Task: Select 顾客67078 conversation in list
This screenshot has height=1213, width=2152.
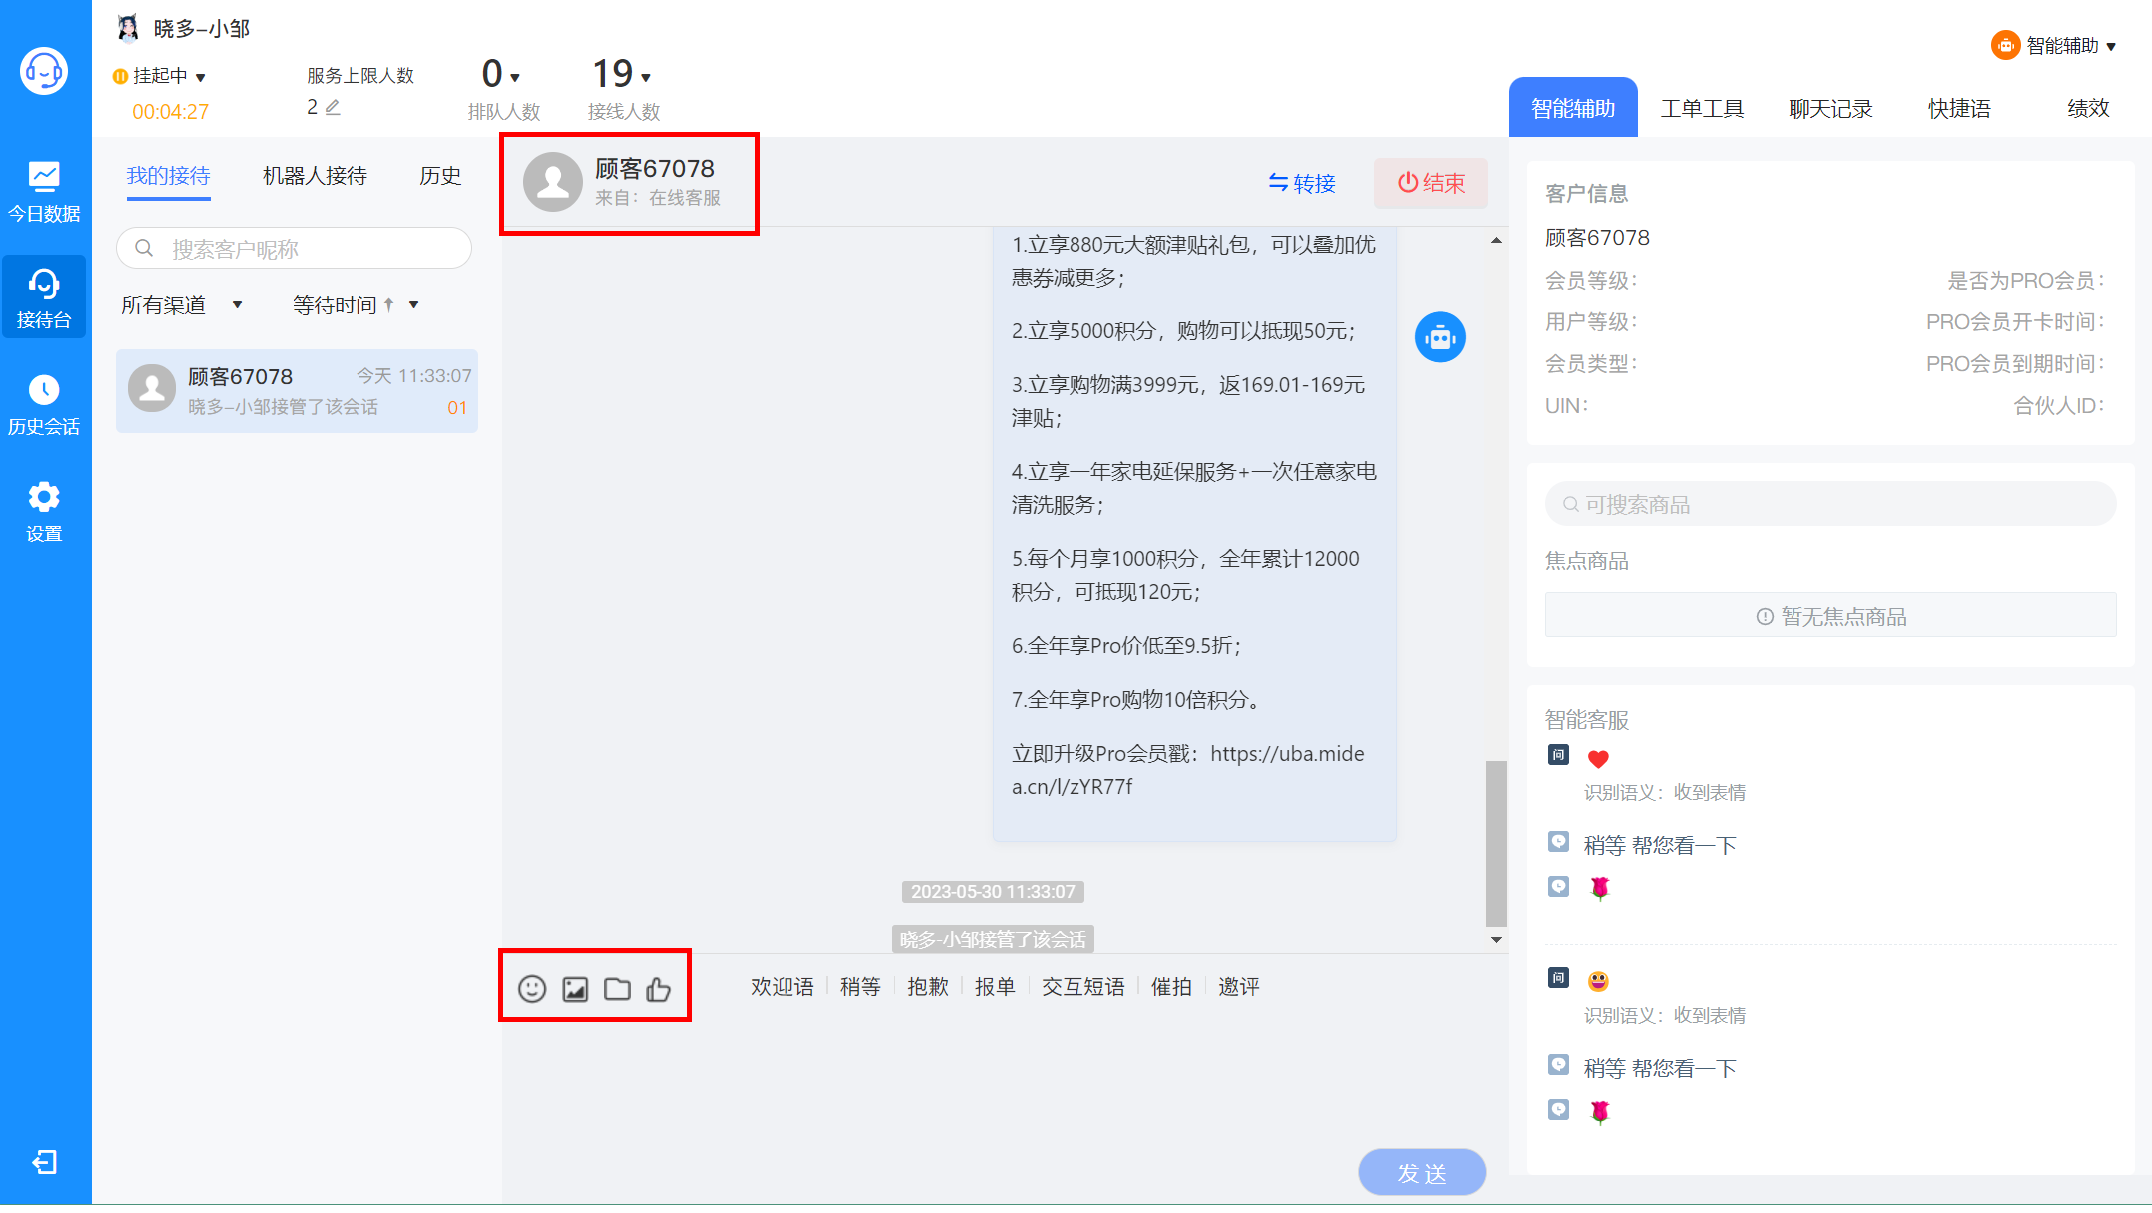Action: pos(297,391)
